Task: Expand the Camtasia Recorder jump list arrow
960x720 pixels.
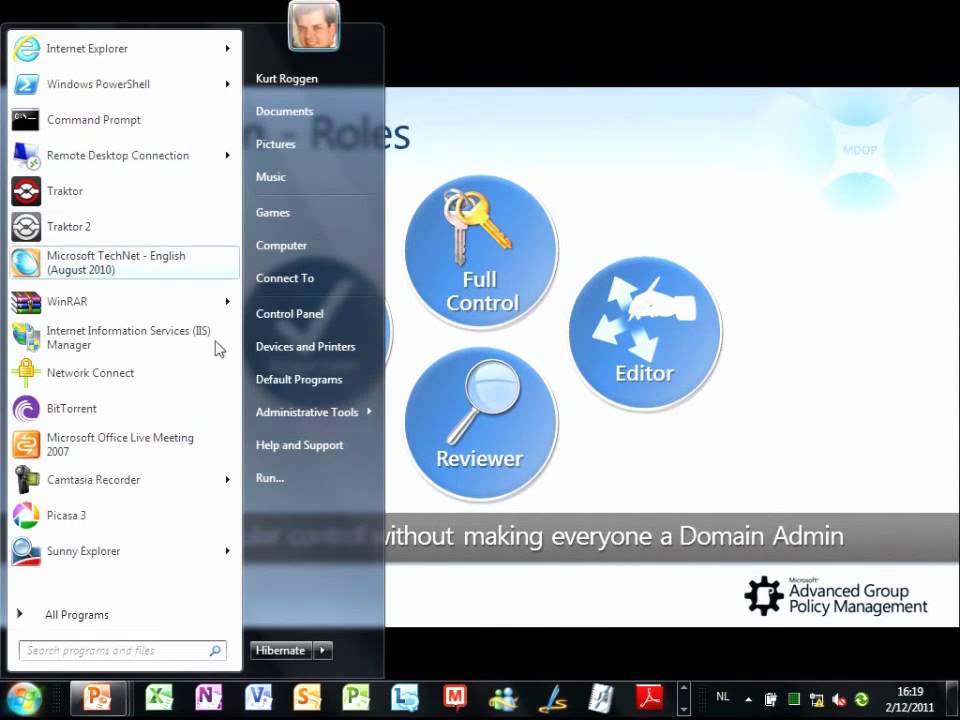Action: pyautogui.click(x=228, y=479)
